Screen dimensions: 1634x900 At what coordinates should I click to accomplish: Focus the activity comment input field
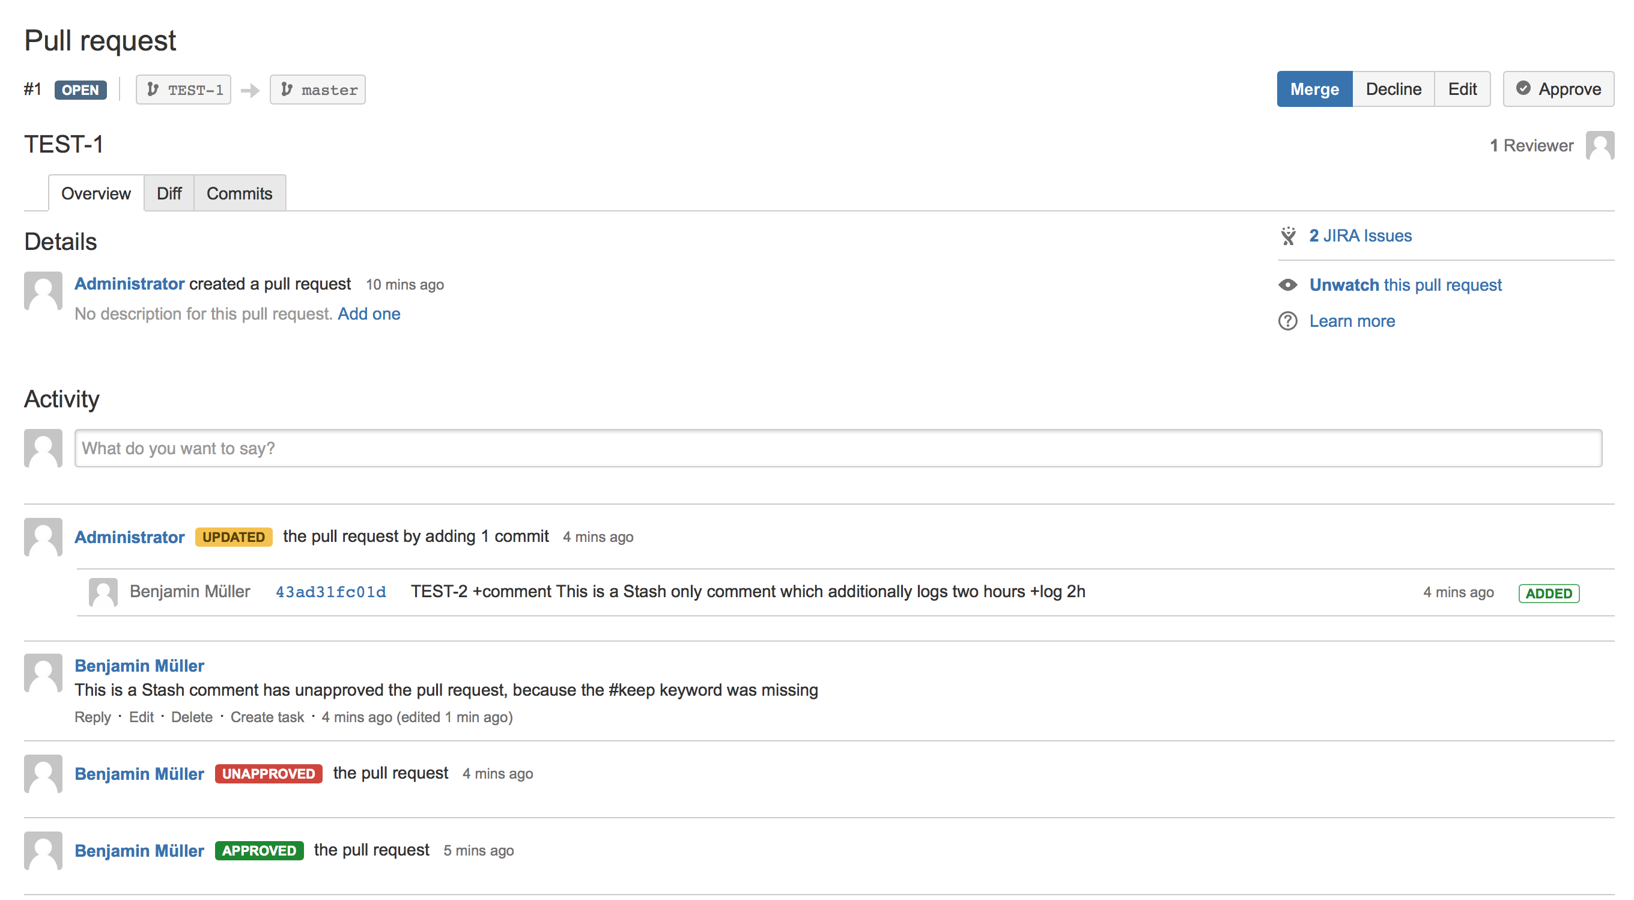(x=838, y=449)
